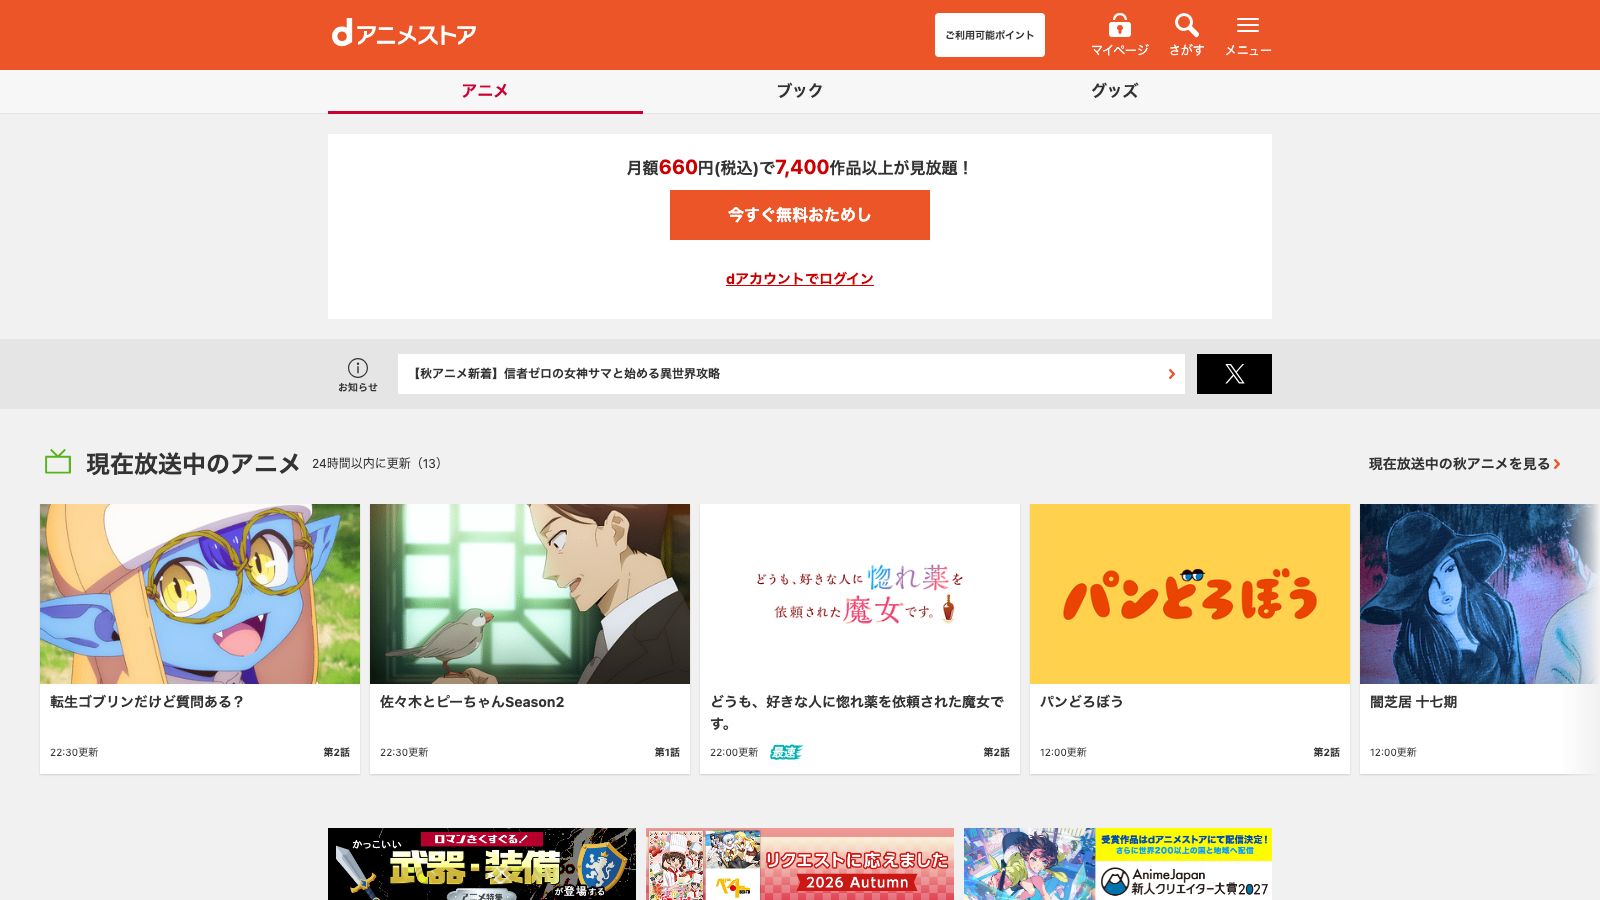Viewport: 1600px width, 900px height.
Task: Open the 闇芝居 十七期 thumbnail
Action: pos(1480,594)
